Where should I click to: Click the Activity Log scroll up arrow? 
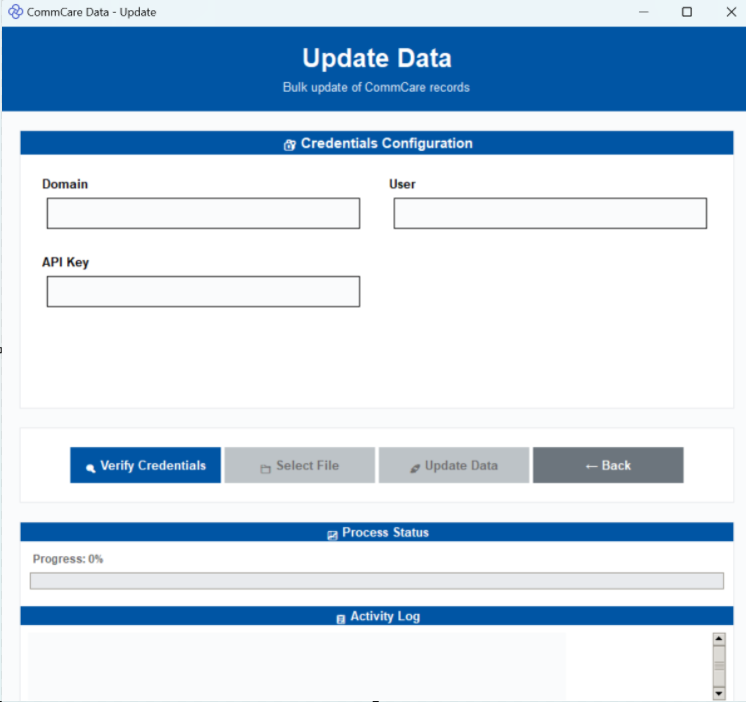tap(719, 639)
